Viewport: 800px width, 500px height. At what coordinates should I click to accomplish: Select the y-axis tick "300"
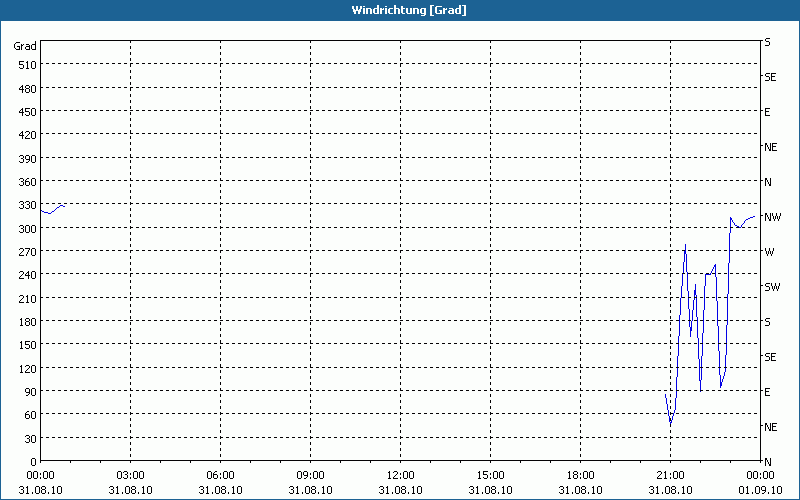click(x=28, y=229)
